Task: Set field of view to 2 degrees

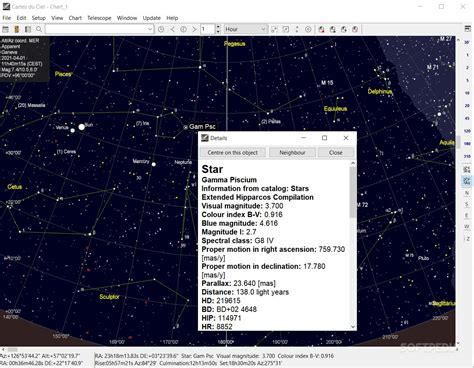Action: pos(467,68)
